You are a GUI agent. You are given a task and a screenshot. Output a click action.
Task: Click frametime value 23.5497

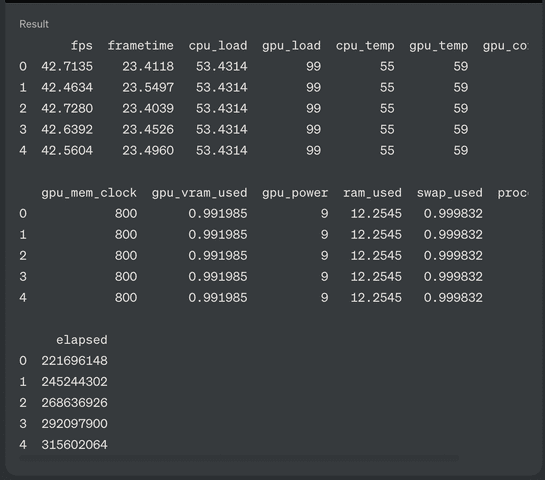point(148,87)
